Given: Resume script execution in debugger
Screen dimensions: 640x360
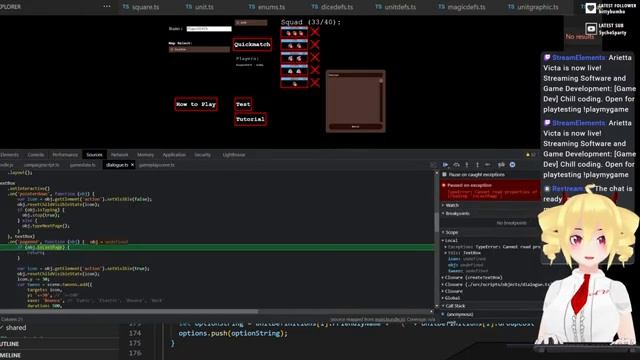Looking at the screenshot, I should pos(445,164).
